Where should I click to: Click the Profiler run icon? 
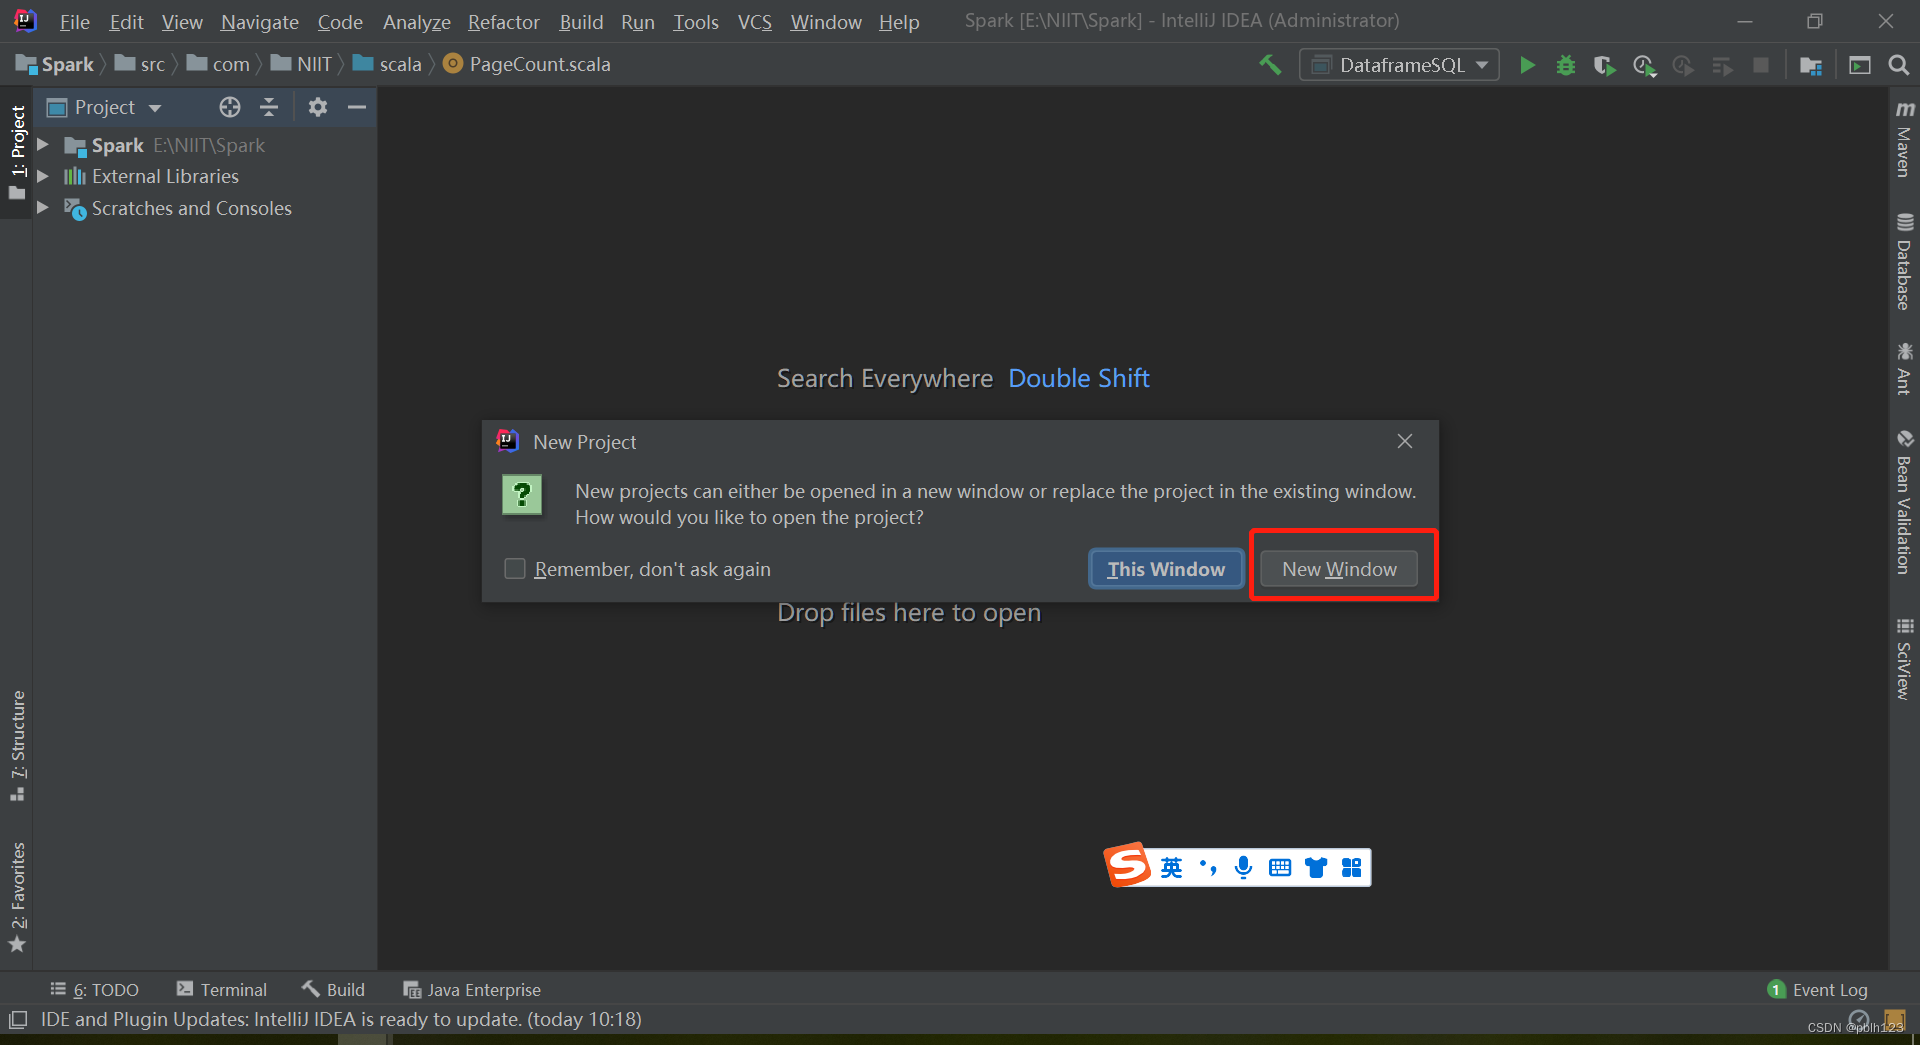tap(1644, 65)
